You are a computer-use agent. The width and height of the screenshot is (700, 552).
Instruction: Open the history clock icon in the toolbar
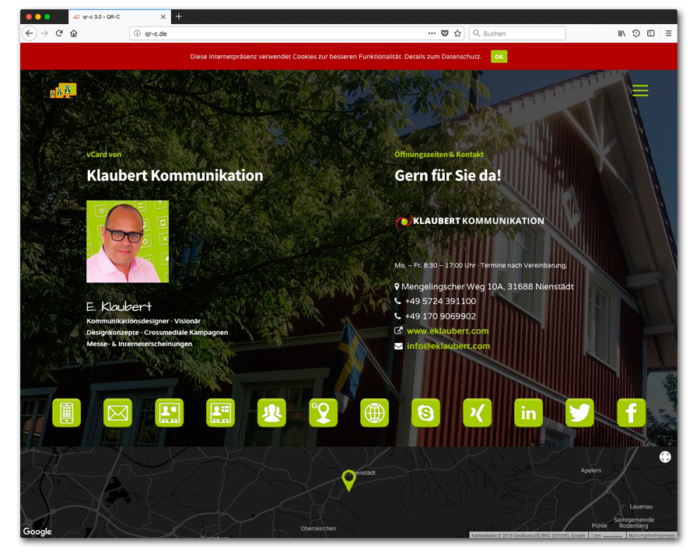636,33
